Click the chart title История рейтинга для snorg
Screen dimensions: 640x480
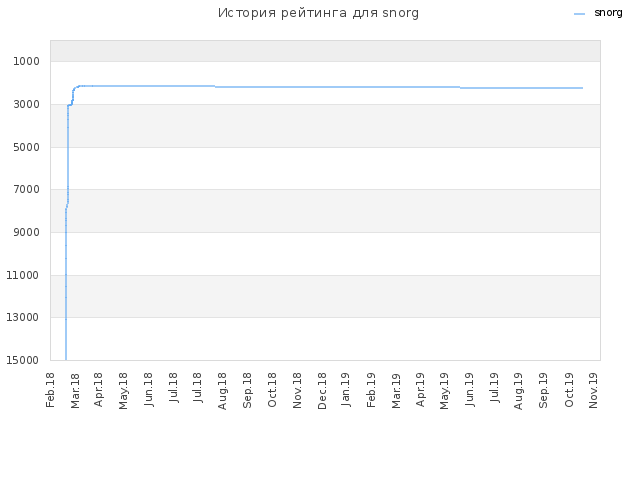pyautogui.click(x=318, y=13)
